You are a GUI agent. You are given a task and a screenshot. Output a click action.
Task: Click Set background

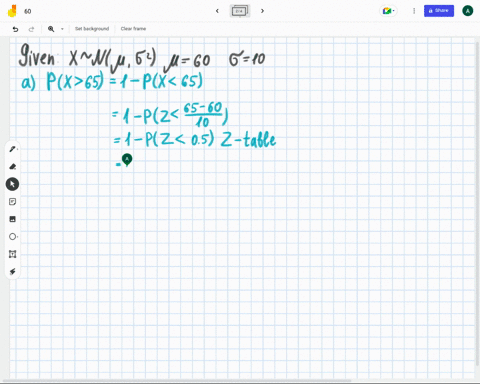(x=92, y=29)
